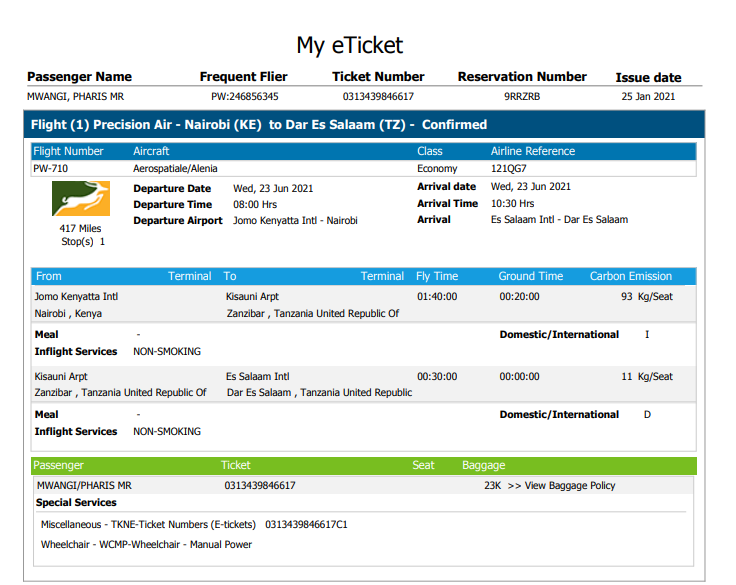Select ground time 00:20:00

(520, 297)
